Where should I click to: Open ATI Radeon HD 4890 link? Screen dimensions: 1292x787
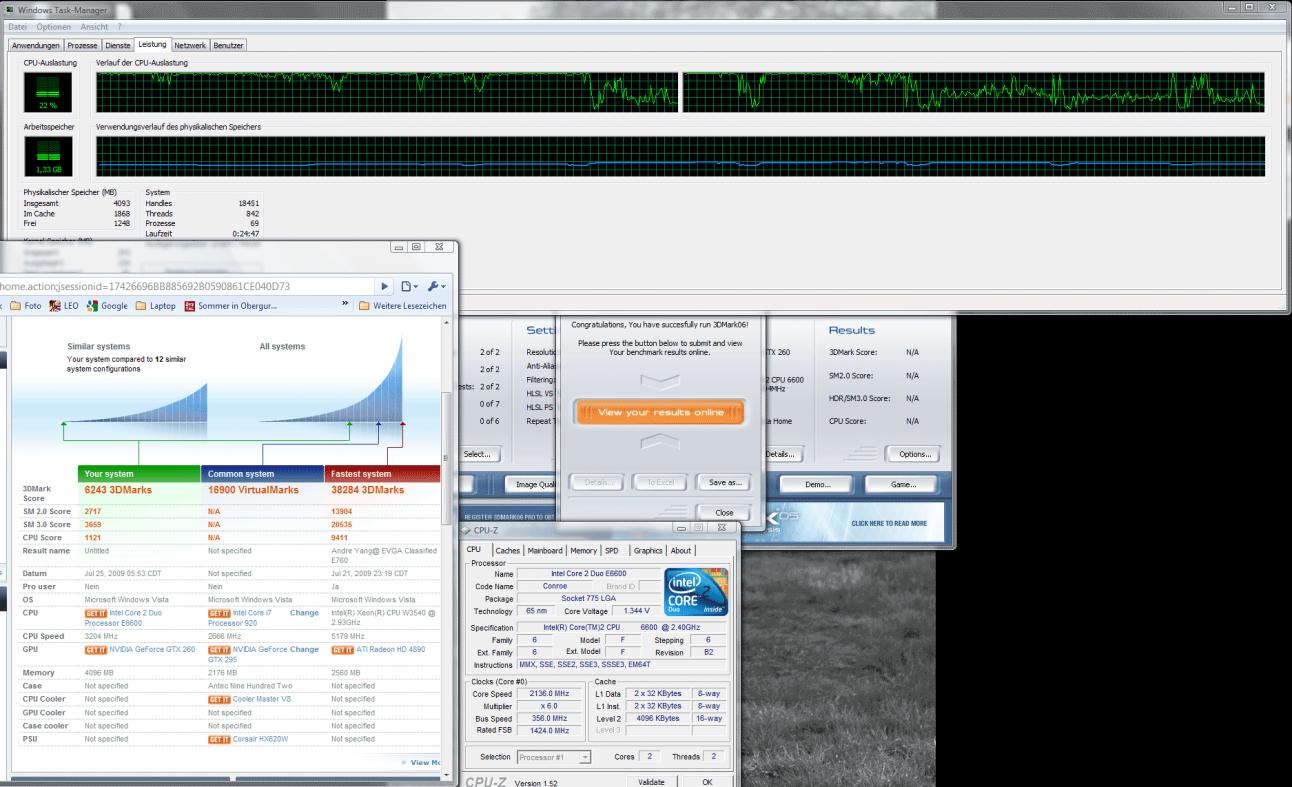pos(392,649)
